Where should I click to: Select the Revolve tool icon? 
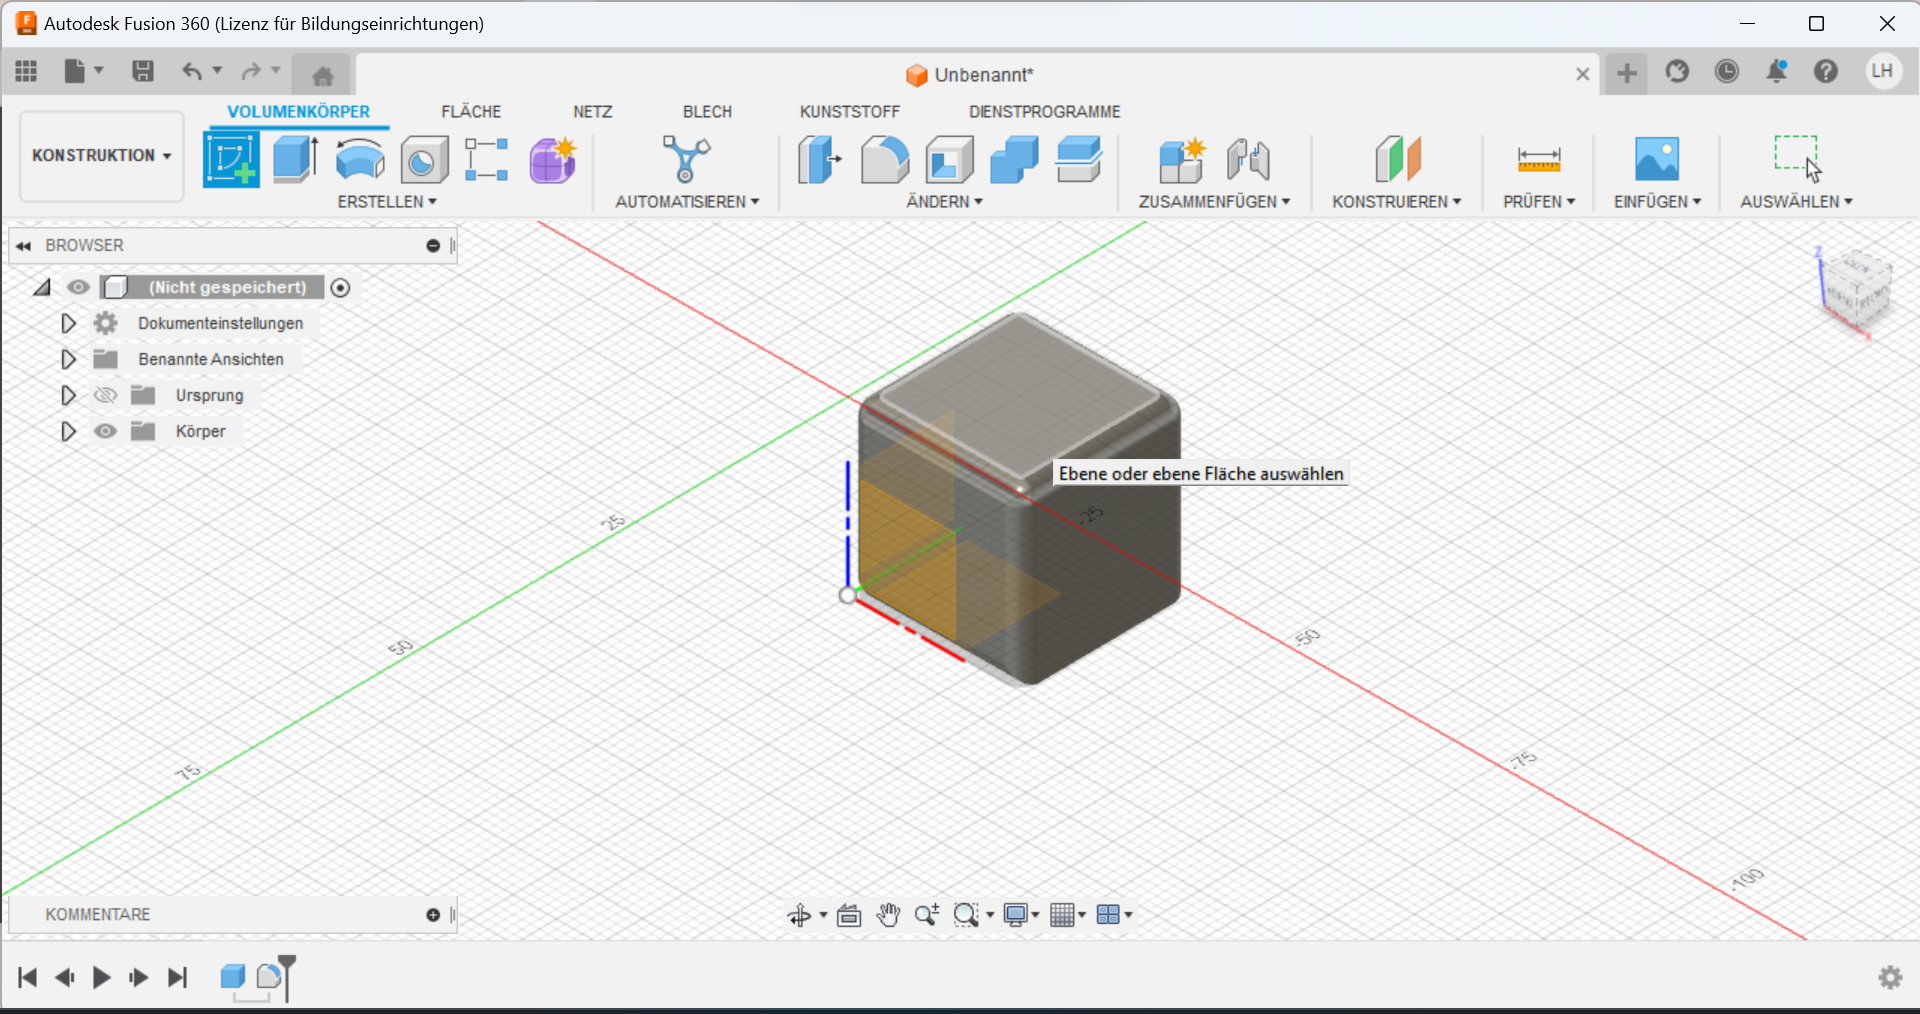(x=360, y=159)
